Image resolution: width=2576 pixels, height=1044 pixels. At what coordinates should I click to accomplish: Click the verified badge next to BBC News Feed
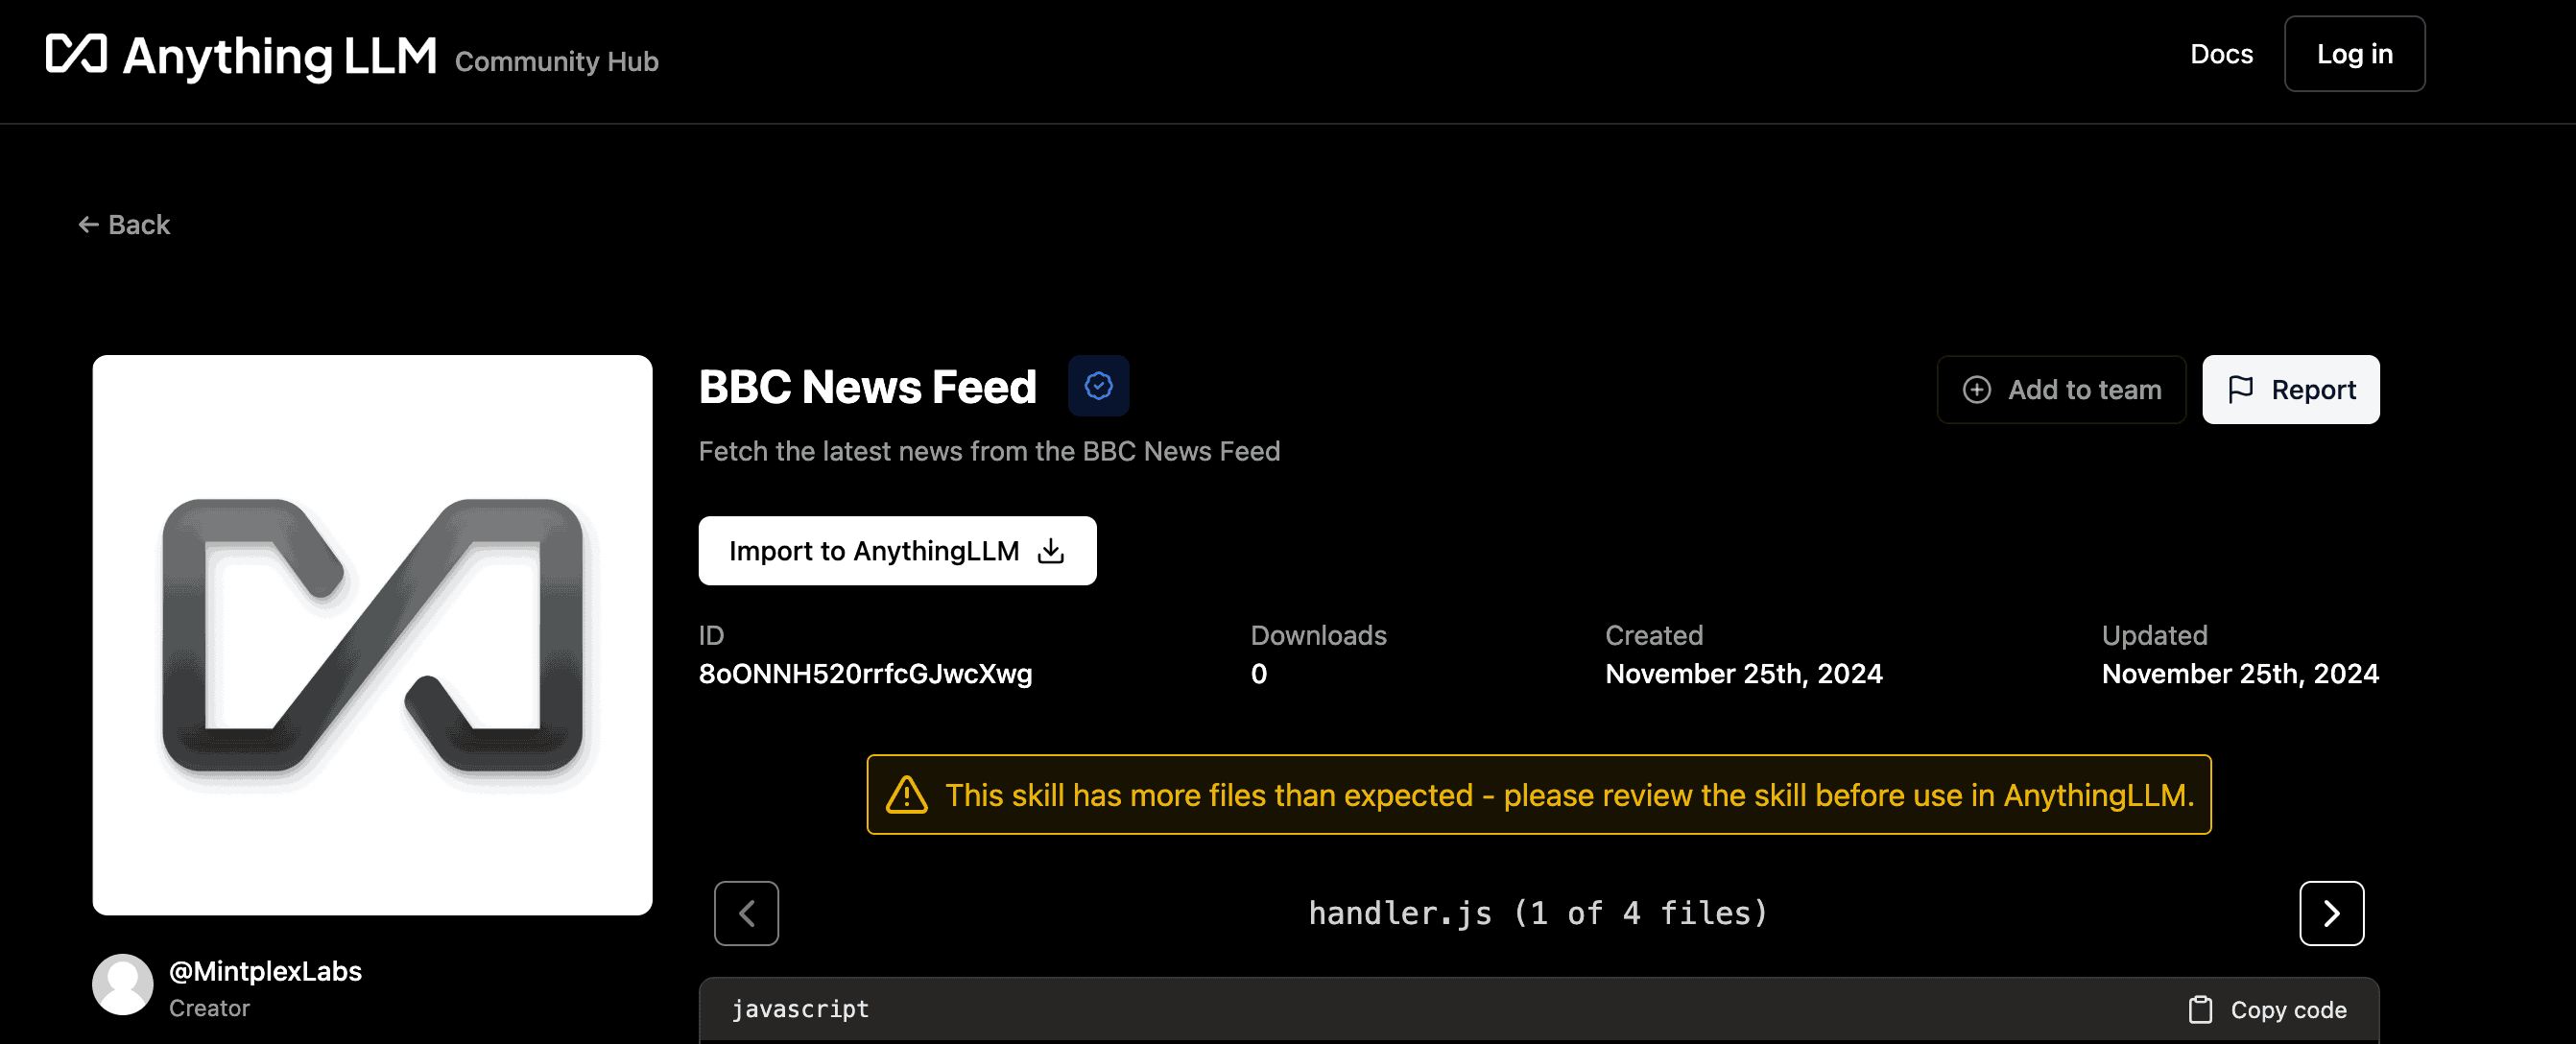(1098, 386)
